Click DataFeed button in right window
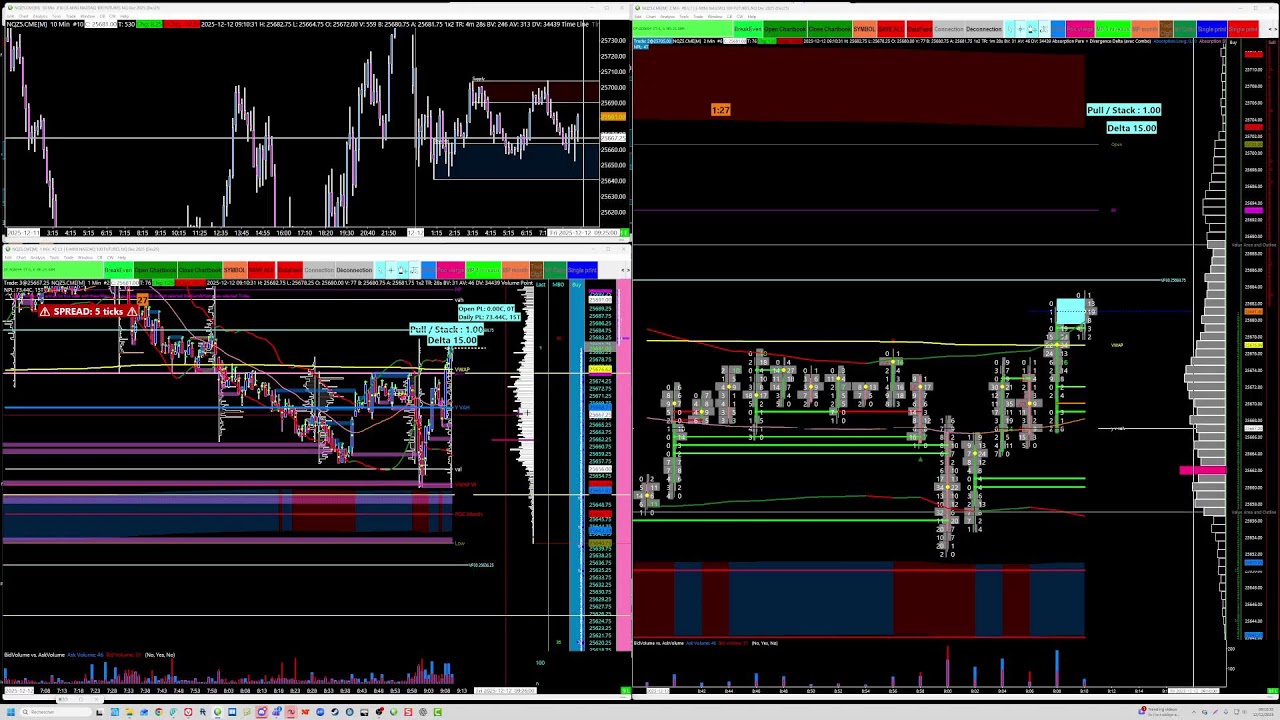Screen dimensions: 1280x720 [x=920, y=29]
